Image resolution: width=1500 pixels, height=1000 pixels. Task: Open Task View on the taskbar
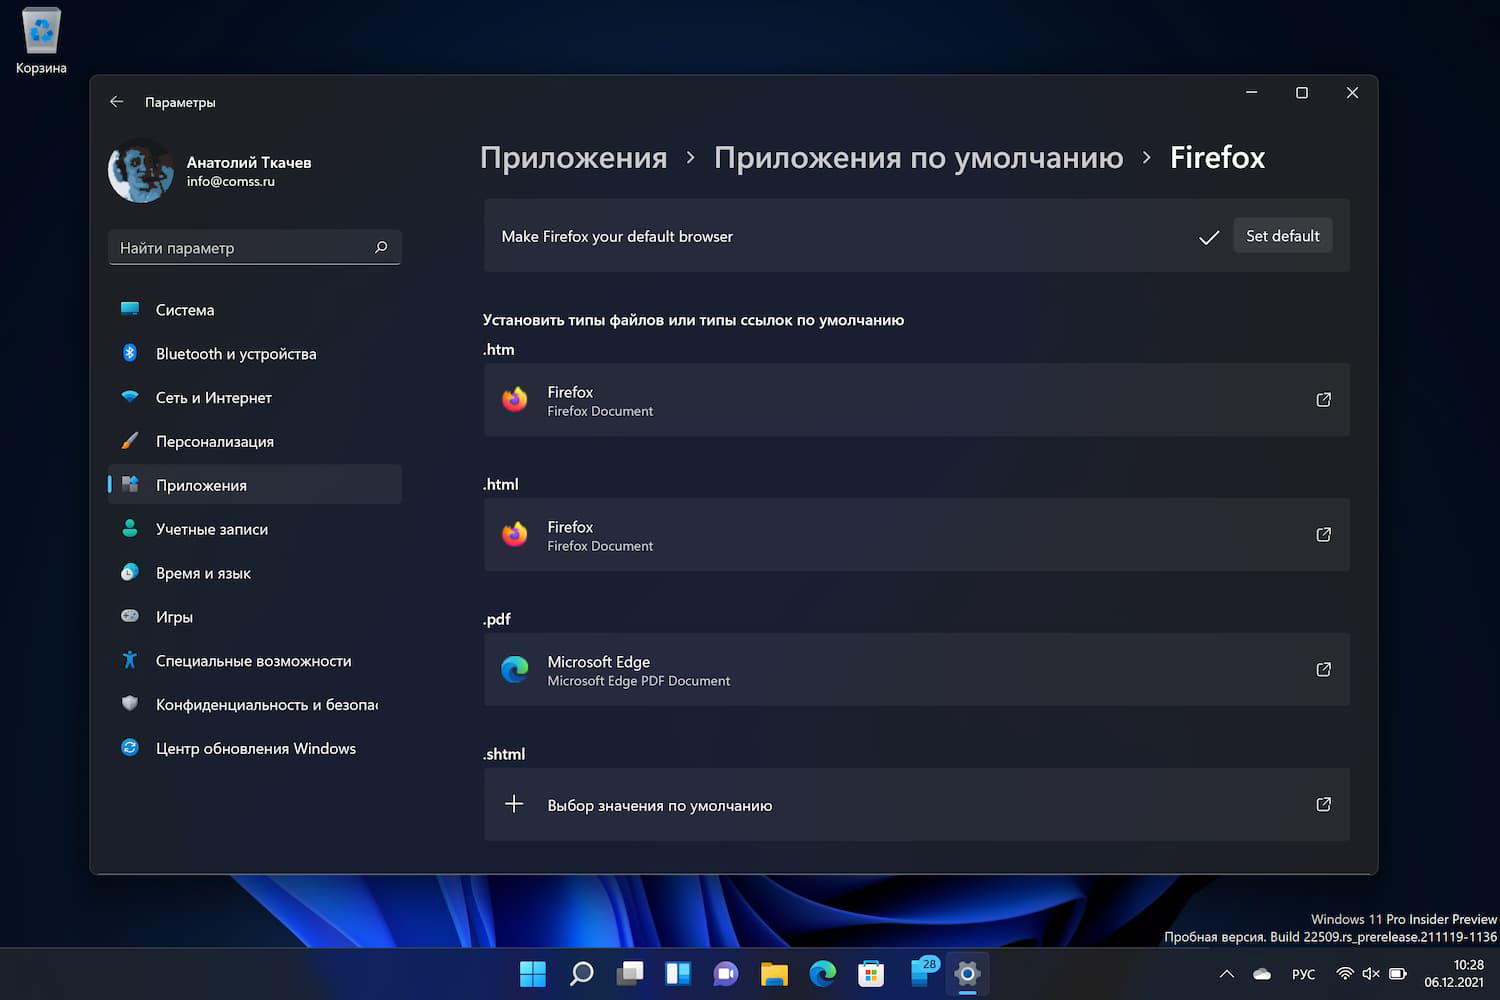[630, 974]
